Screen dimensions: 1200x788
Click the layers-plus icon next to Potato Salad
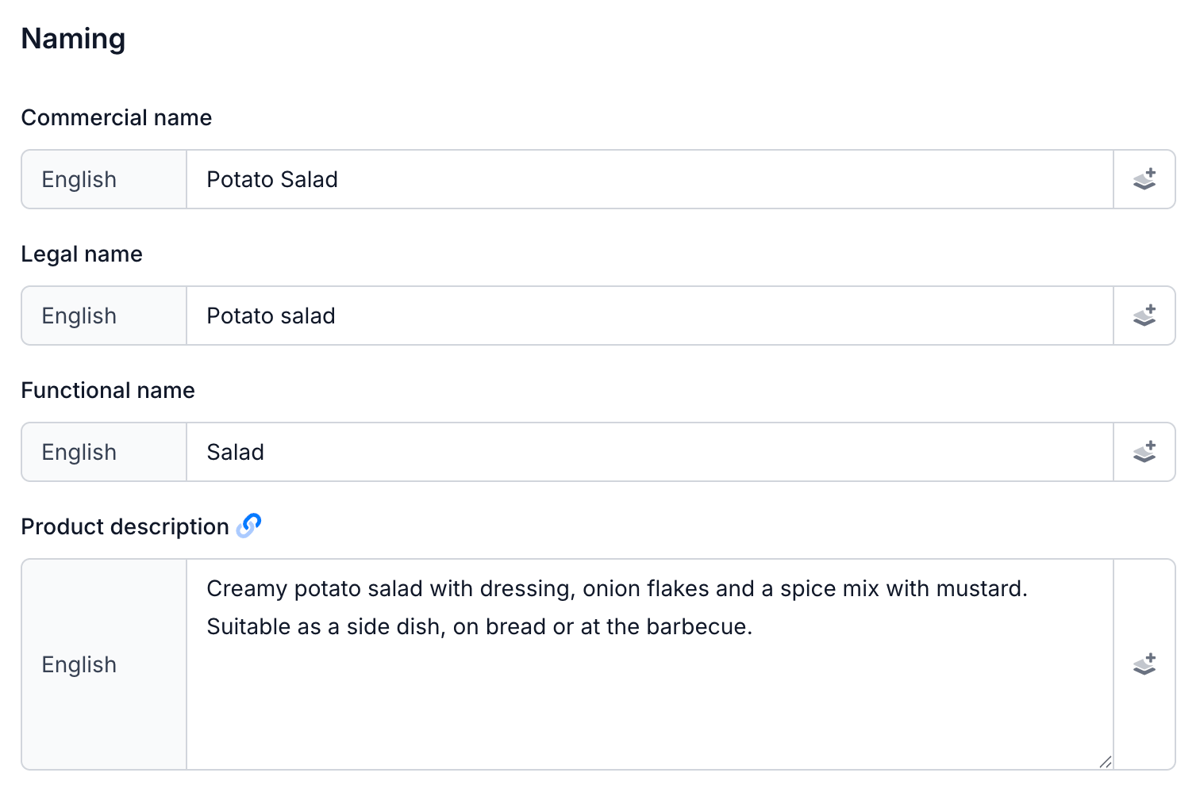(x=1145, y=179)
